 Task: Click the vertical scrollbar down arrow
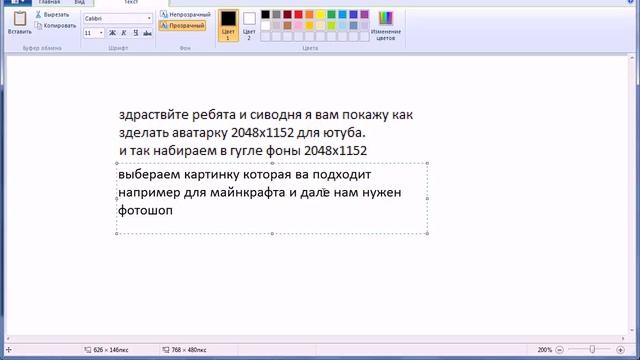click(632, 330)
